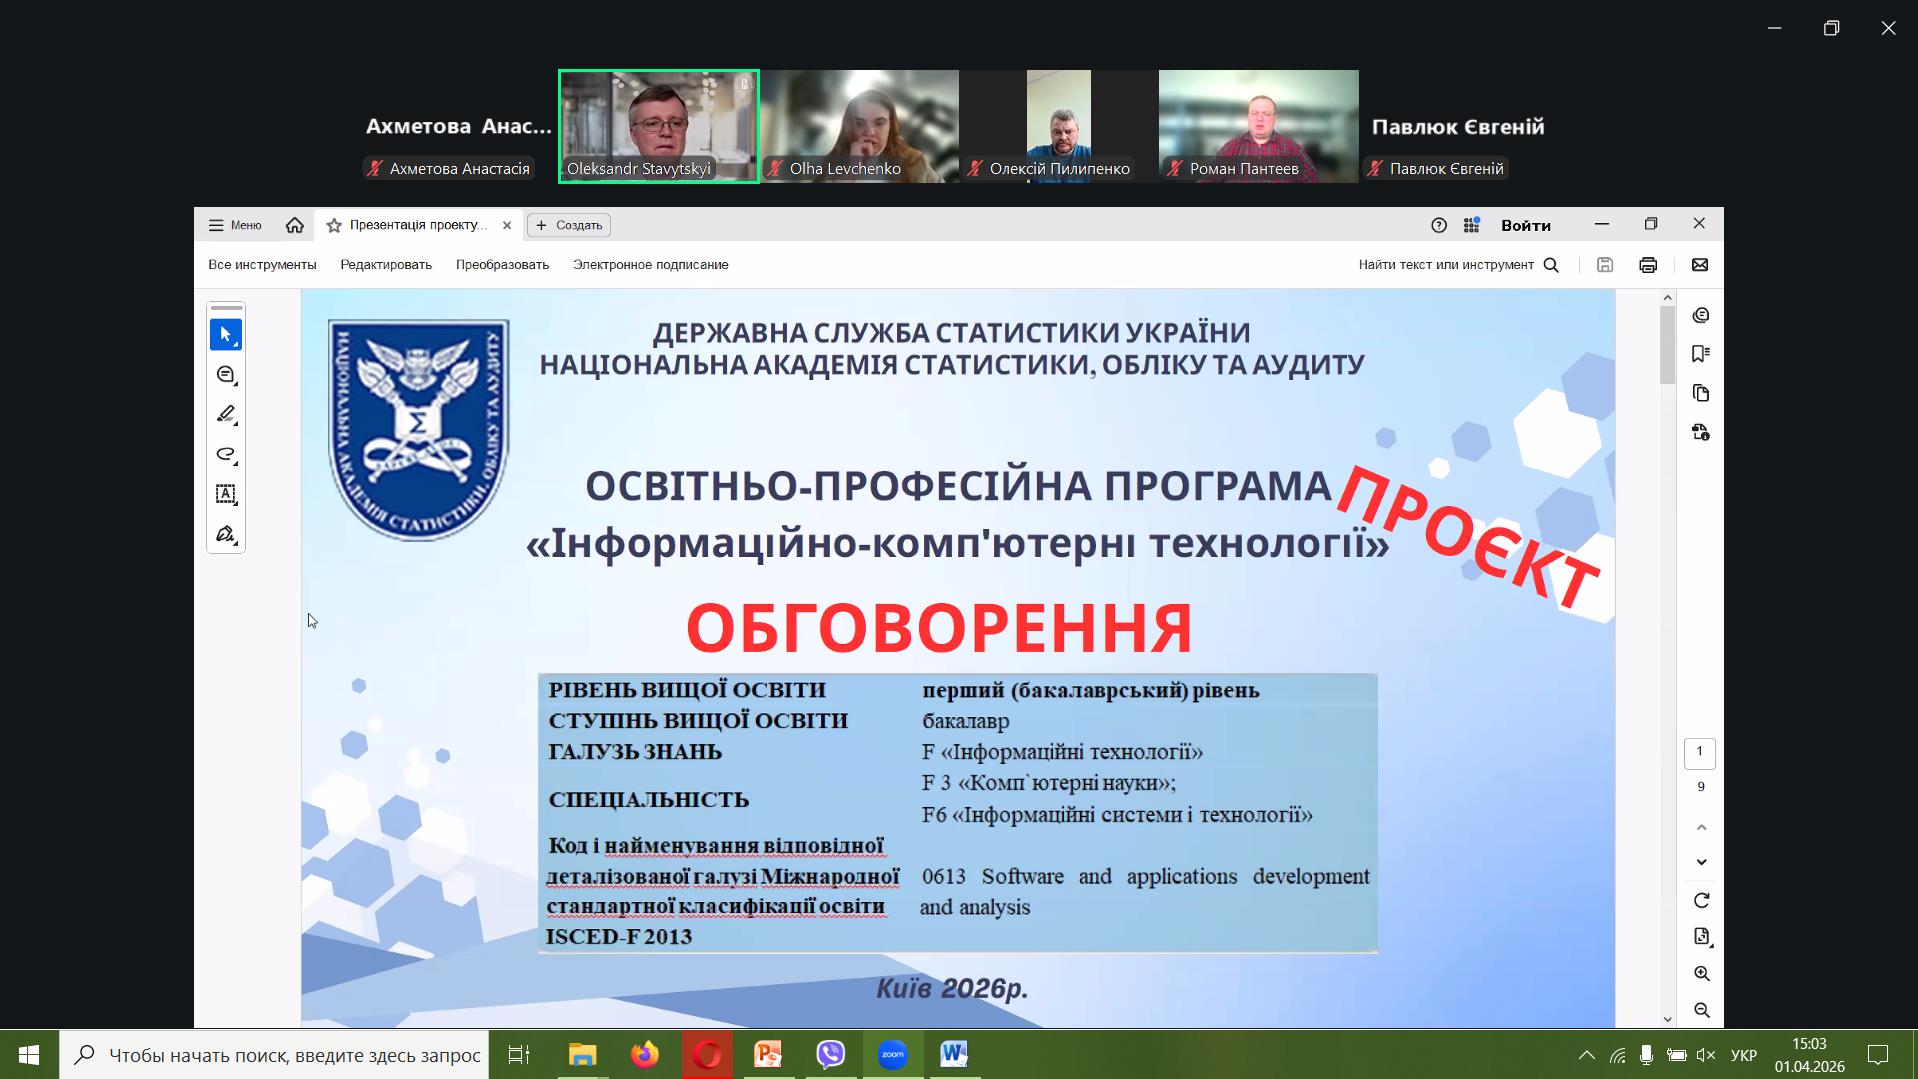
Task: Choose the freehand draw loop tool
Action: 226,454
